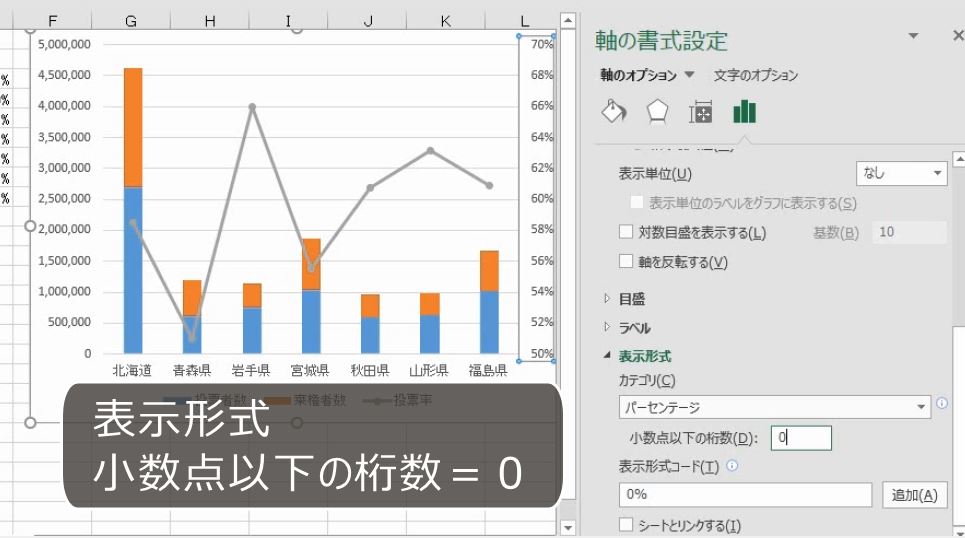
Task: Click info icon beside 表示形式コード
Action: click(x=732, y=465)
